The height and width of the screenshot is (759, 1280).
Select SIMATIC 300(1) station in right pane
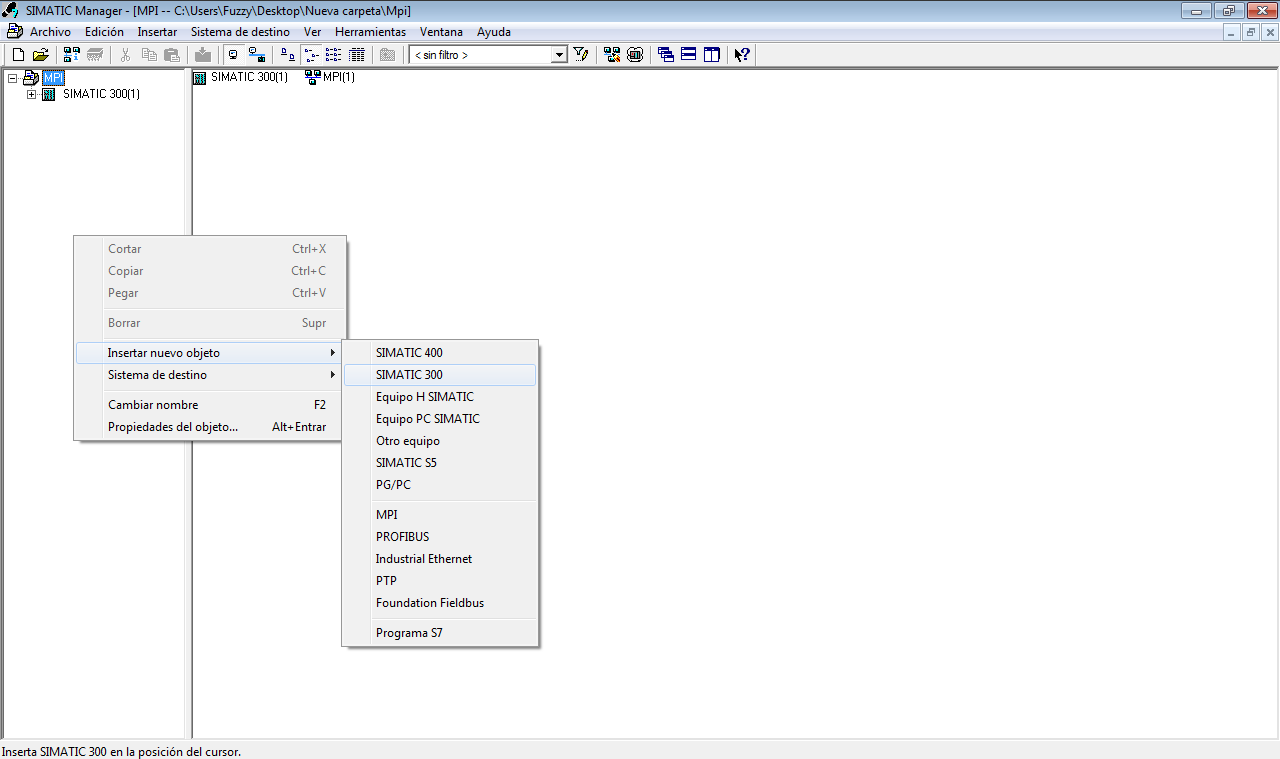click(240, 77)
